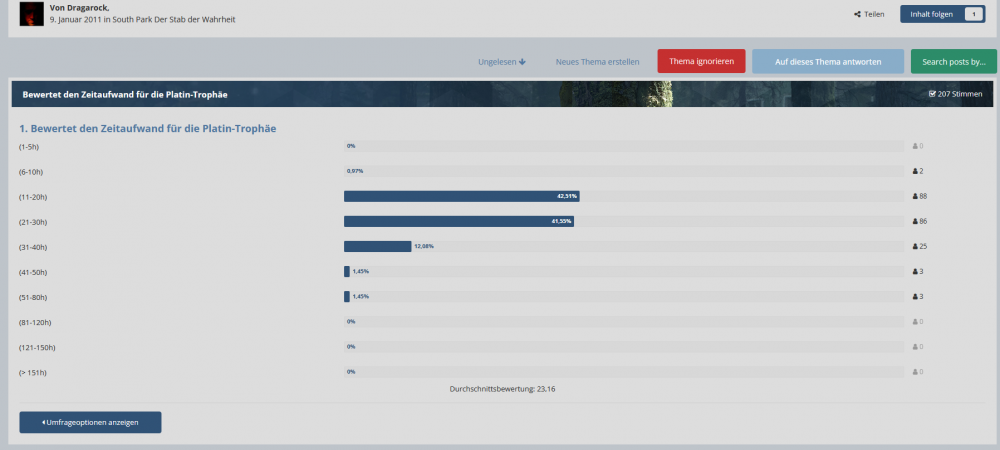The height and width of the screenshot is (450, 1000).
Task: Open the Dragarock author profile link
Action: [84, 7]
